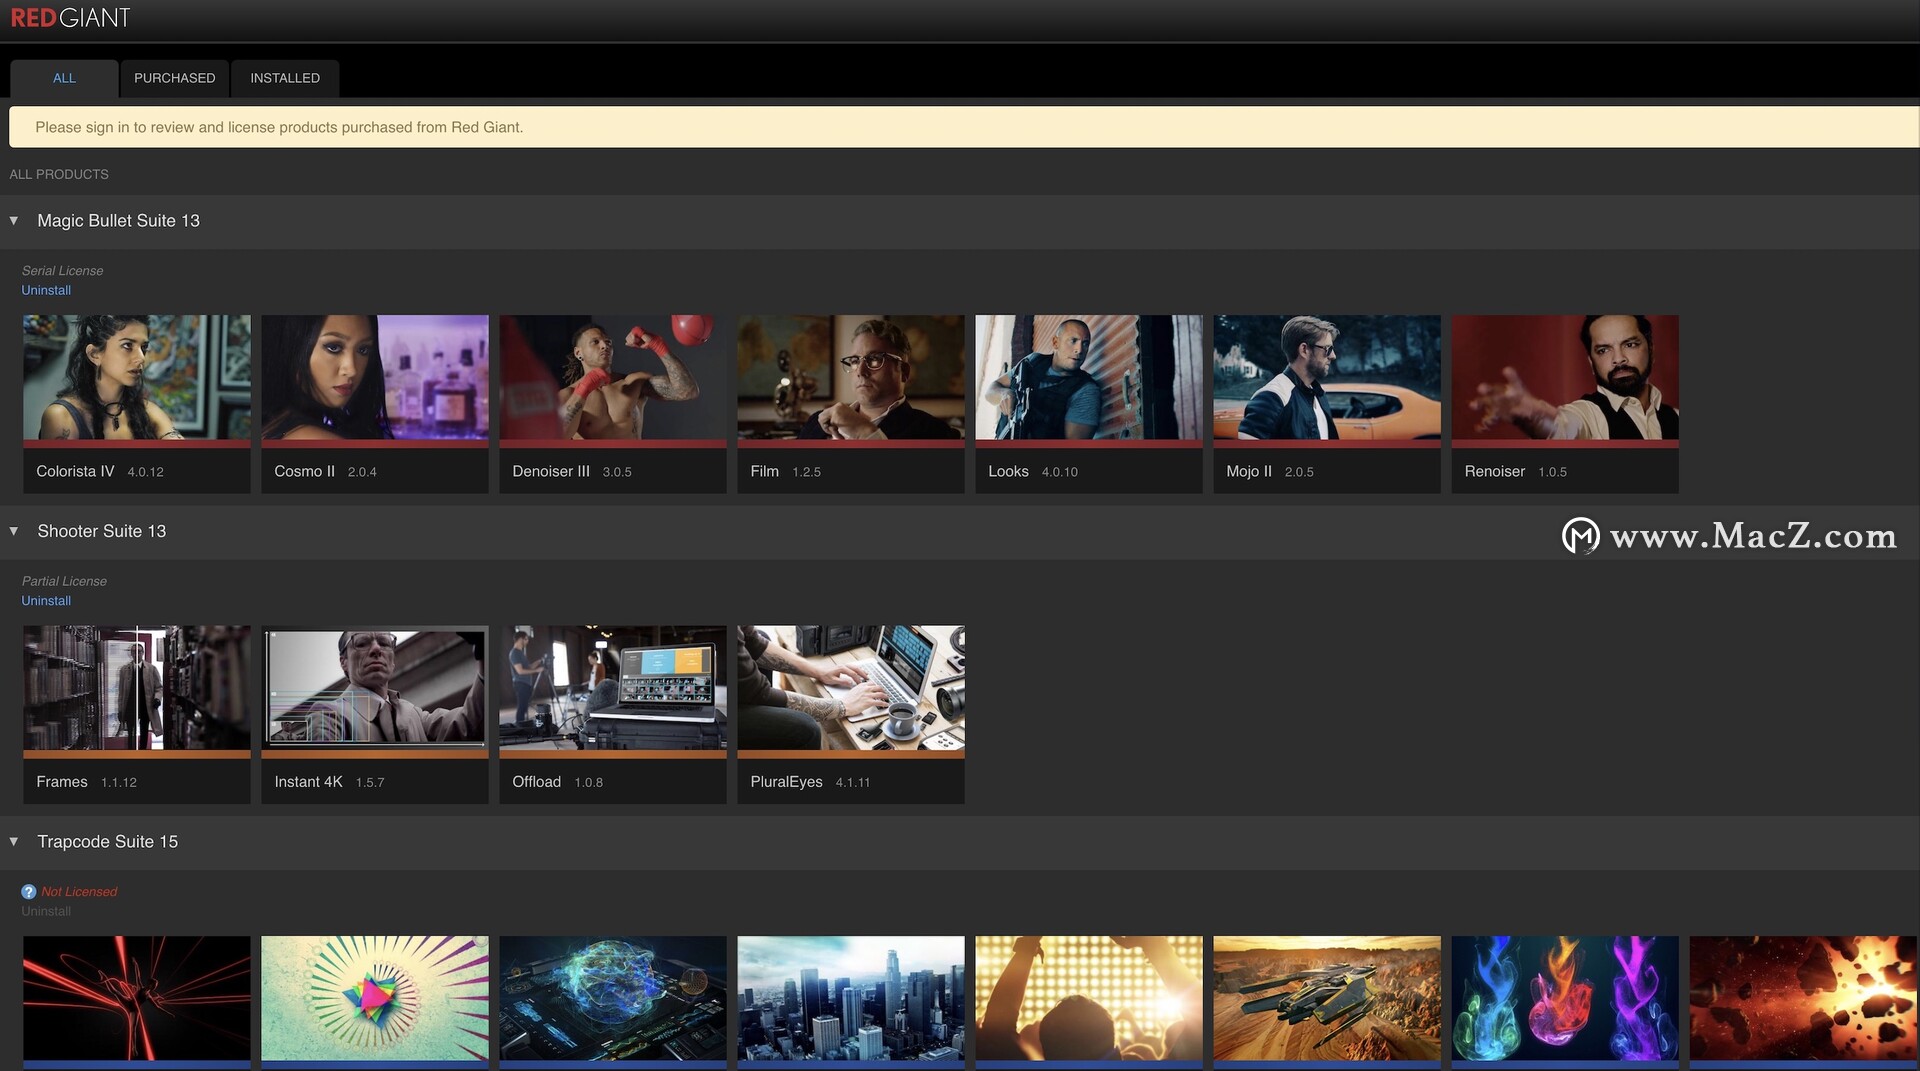Image resolution: width=1920 pixels, height=1071 pixels.
Task: Open the Offload product thumbnail
Action: (613, 688)
